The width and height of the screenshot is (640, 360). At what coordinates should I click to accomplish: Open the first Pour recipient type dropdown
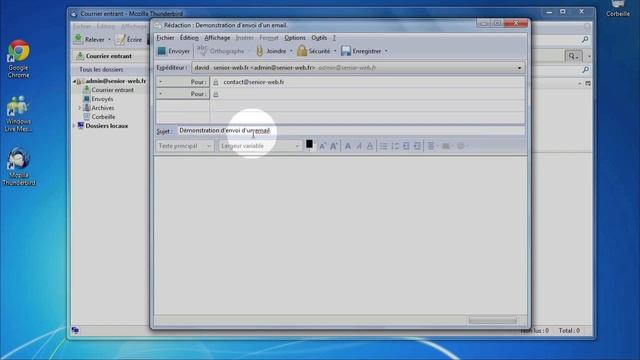click(182, 82)
